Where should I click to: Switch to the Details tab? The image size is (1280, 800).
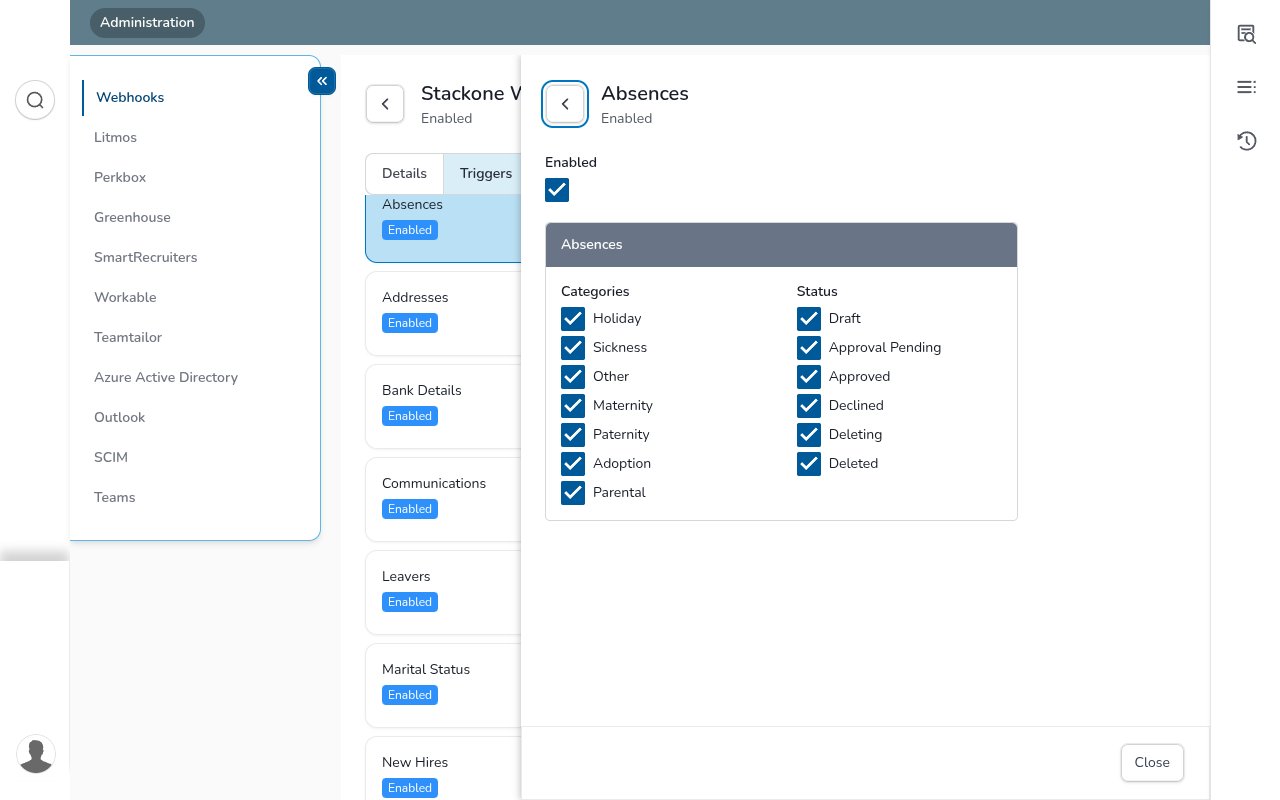pyautogui.click(x=404, y=173)
